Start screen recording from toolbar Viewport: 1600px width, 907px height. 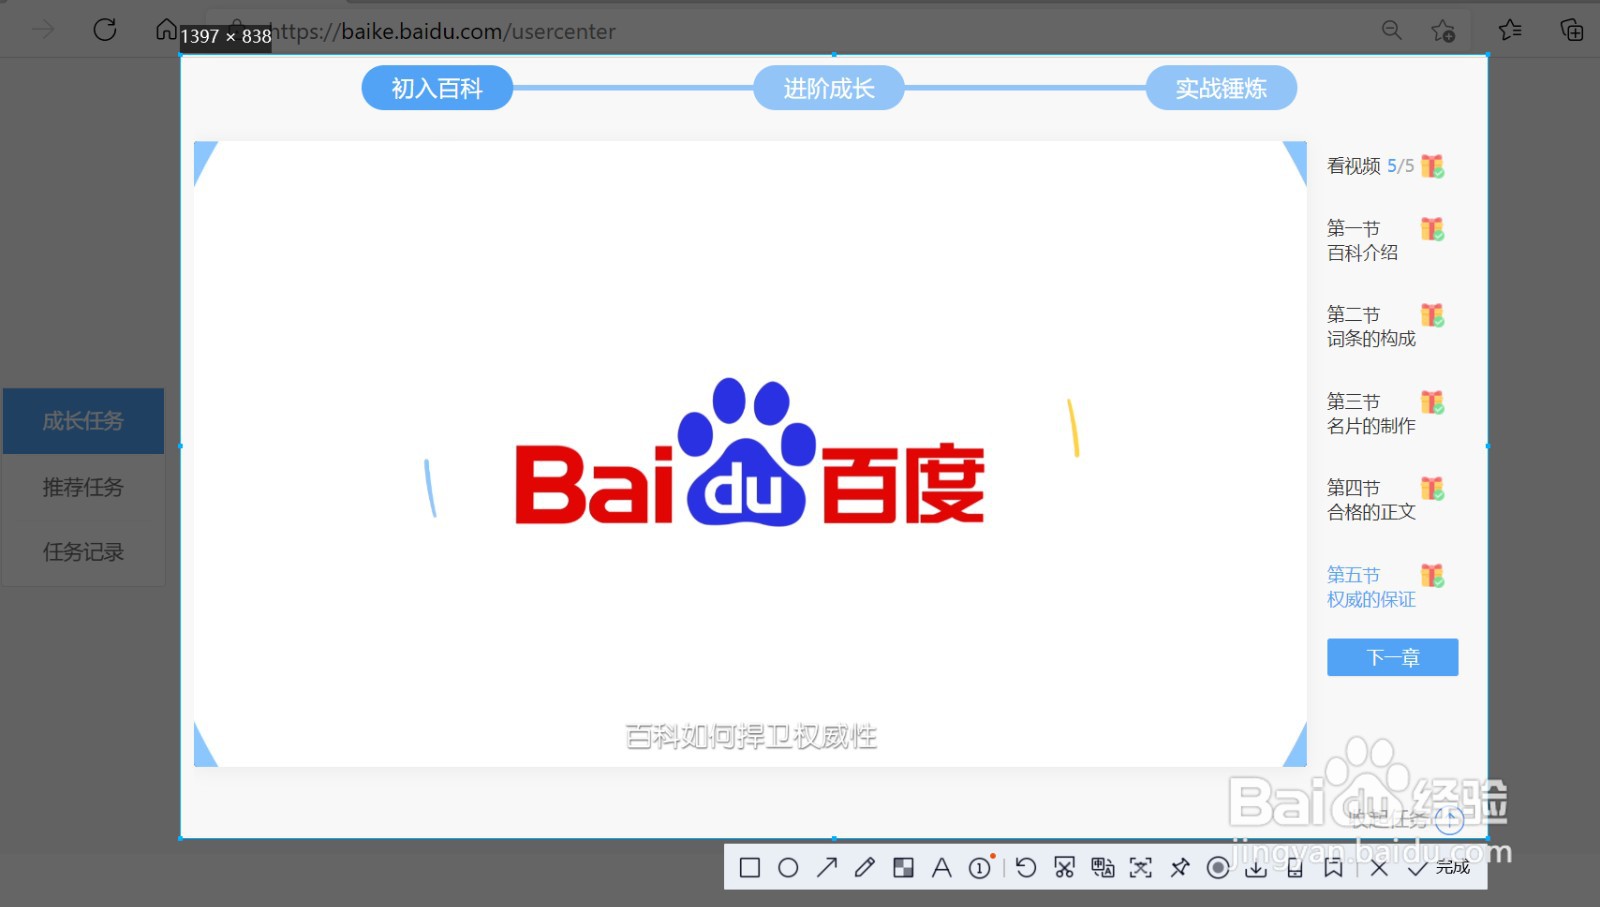point(1218,867)
